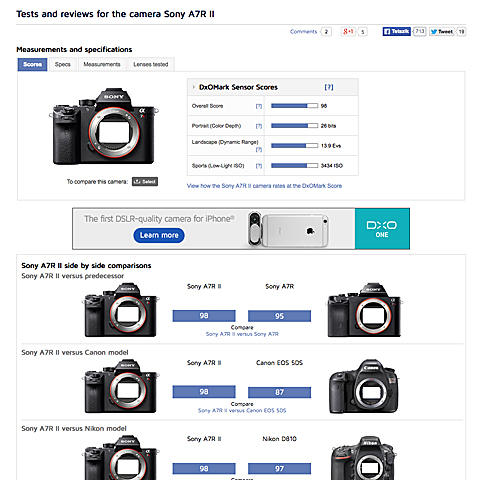480x480 pixels.
Task: Expand the DxOMark Sensor Scores arrow
Action: (x=193, y=87)
